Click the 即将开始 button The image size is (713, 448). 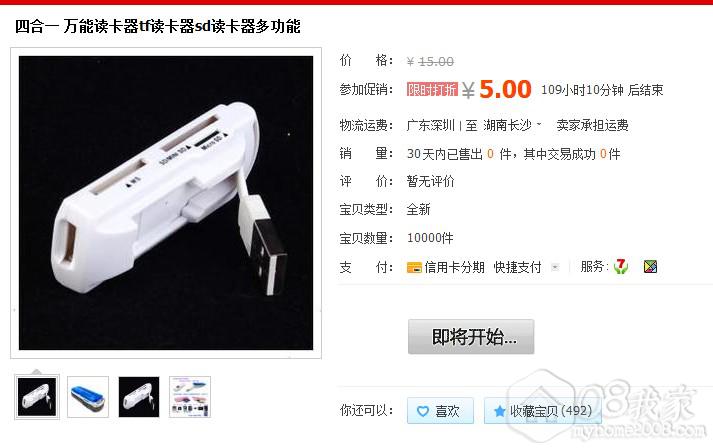click(471, 337)
